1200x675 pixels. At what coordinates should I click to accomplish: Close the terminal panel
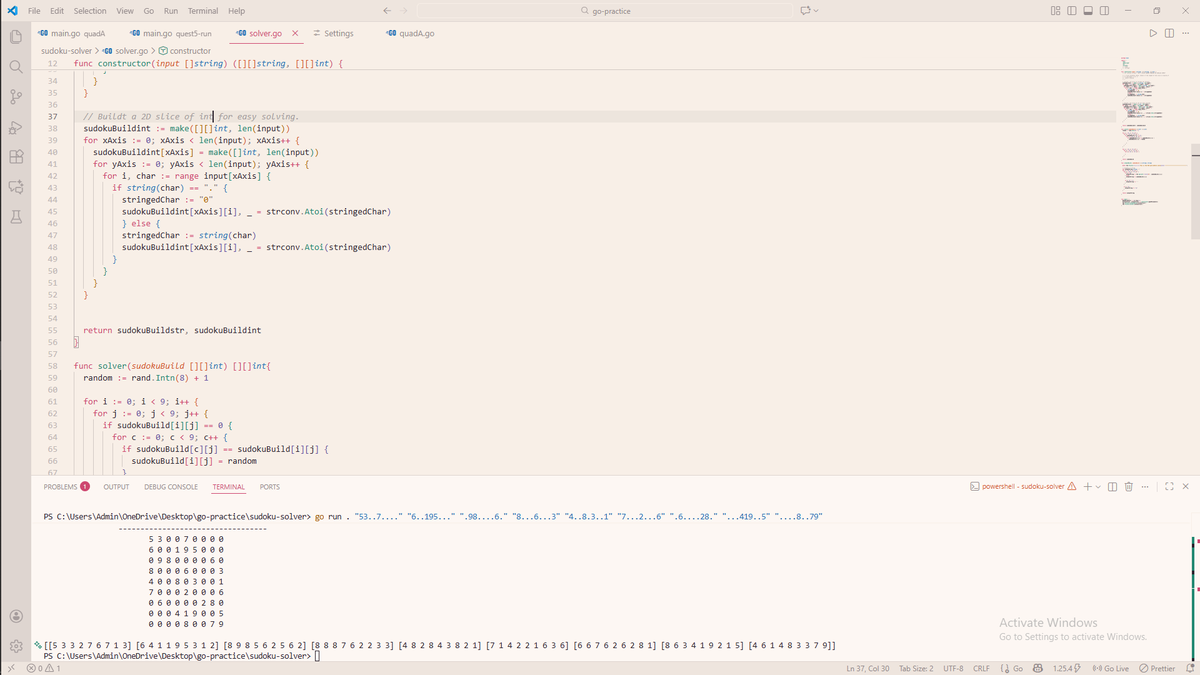tap(1185, 487)
